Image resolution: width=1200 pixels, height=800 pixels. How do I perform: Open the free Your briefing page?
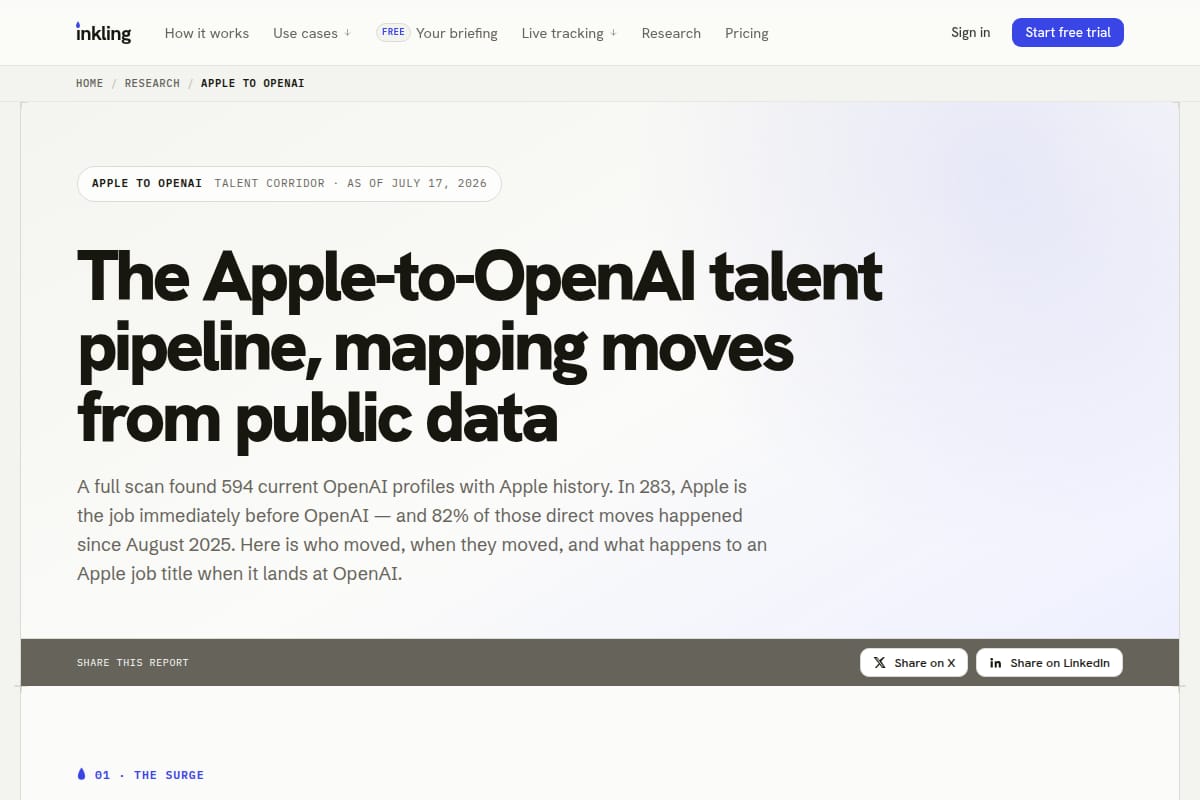[437, 33]
